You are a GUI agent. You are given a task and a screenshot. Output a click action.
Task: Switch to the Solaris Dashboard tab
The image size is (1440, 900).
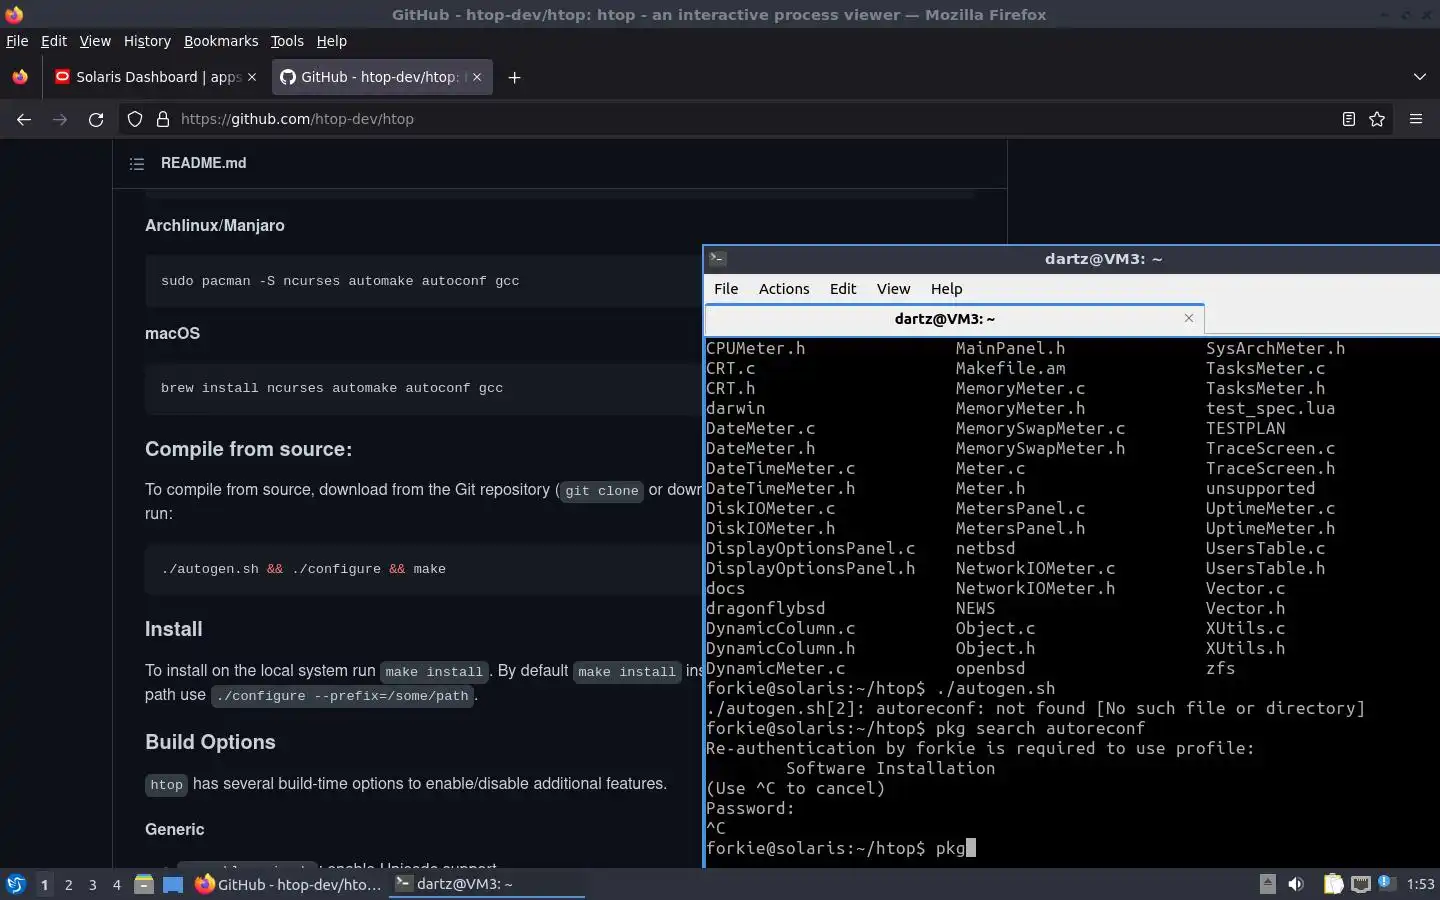(155, 77)
